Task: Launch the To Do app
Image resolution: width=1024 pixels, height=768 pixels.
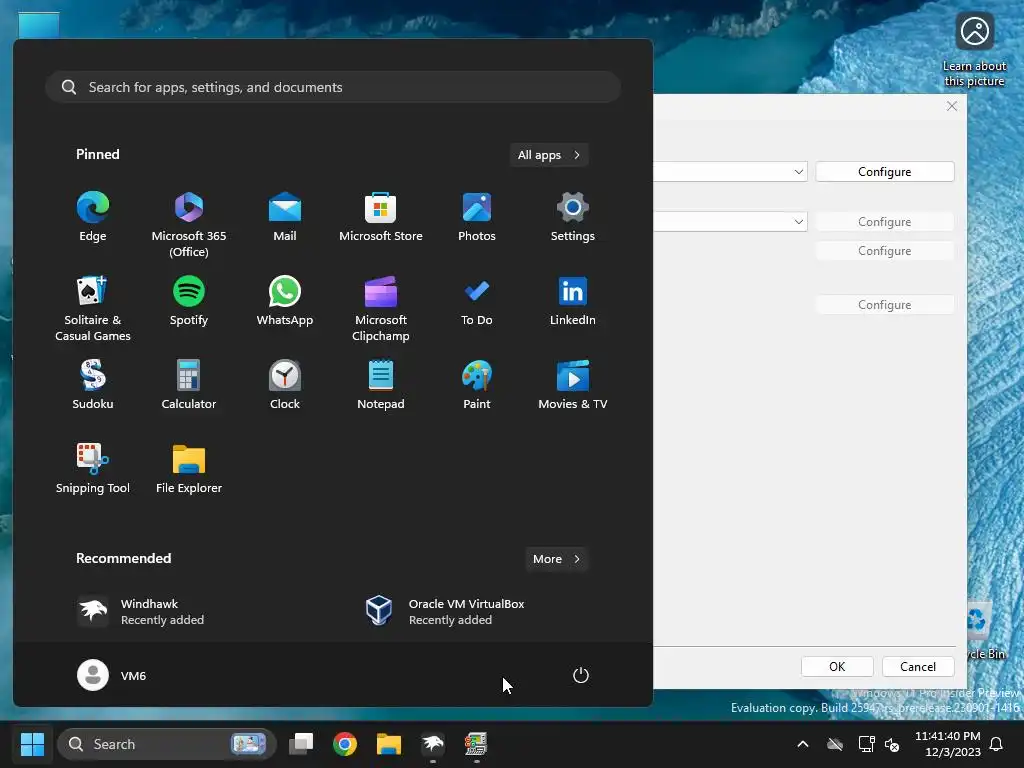Action: pos(477,300)
